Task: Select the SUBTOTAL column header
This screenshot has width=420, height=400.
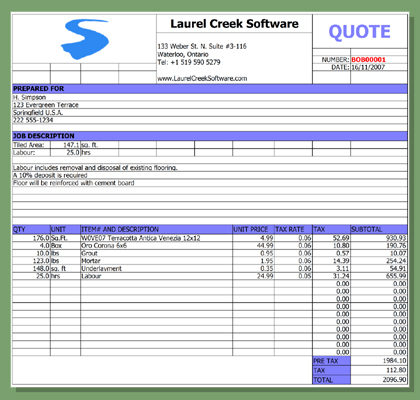Action: [x=379, y=229]
